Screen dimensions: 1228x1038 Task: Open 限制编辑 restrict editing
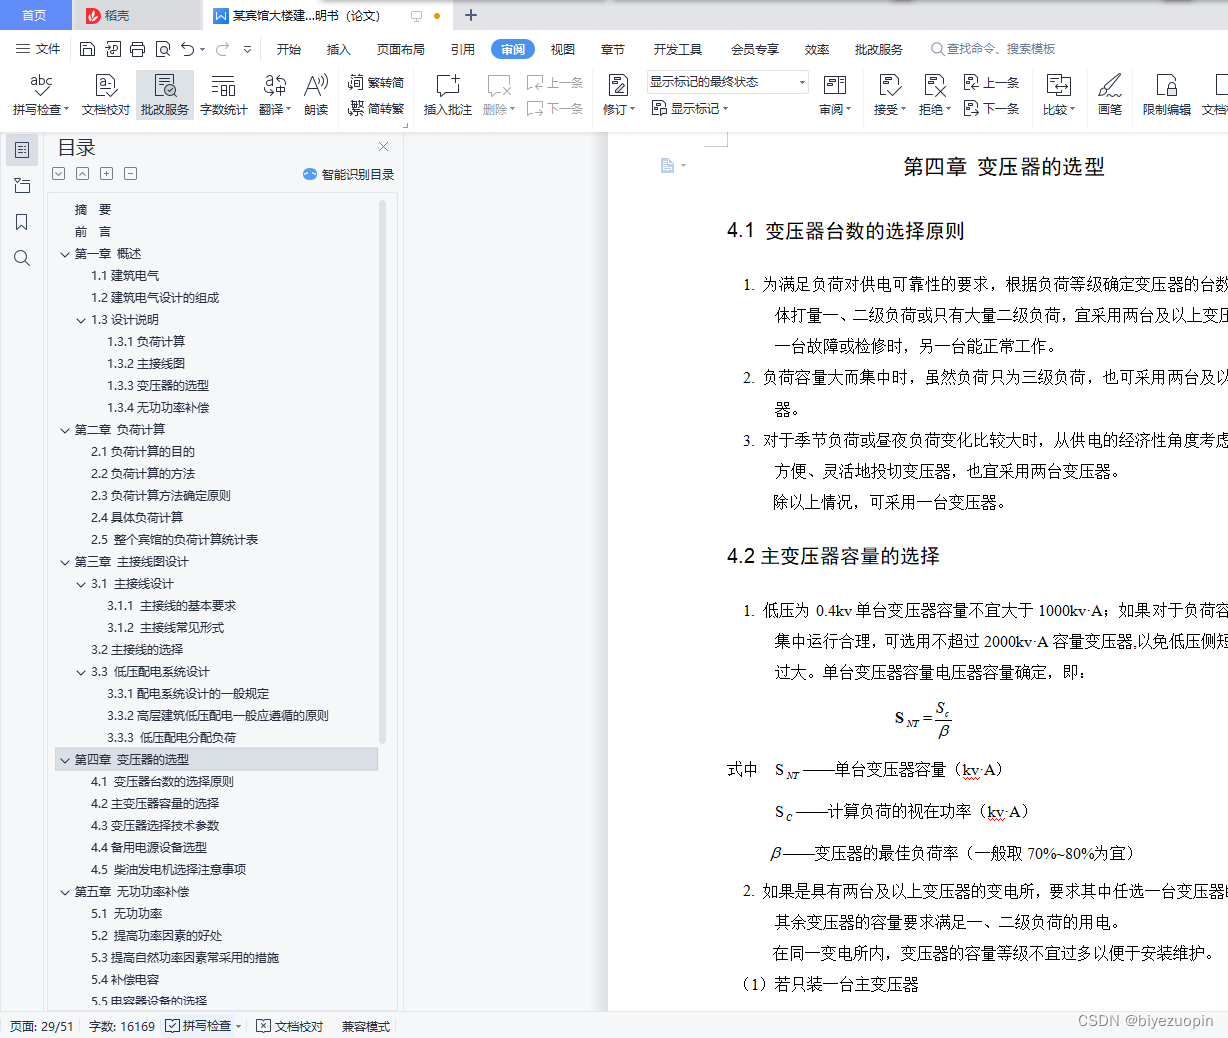1167,95
